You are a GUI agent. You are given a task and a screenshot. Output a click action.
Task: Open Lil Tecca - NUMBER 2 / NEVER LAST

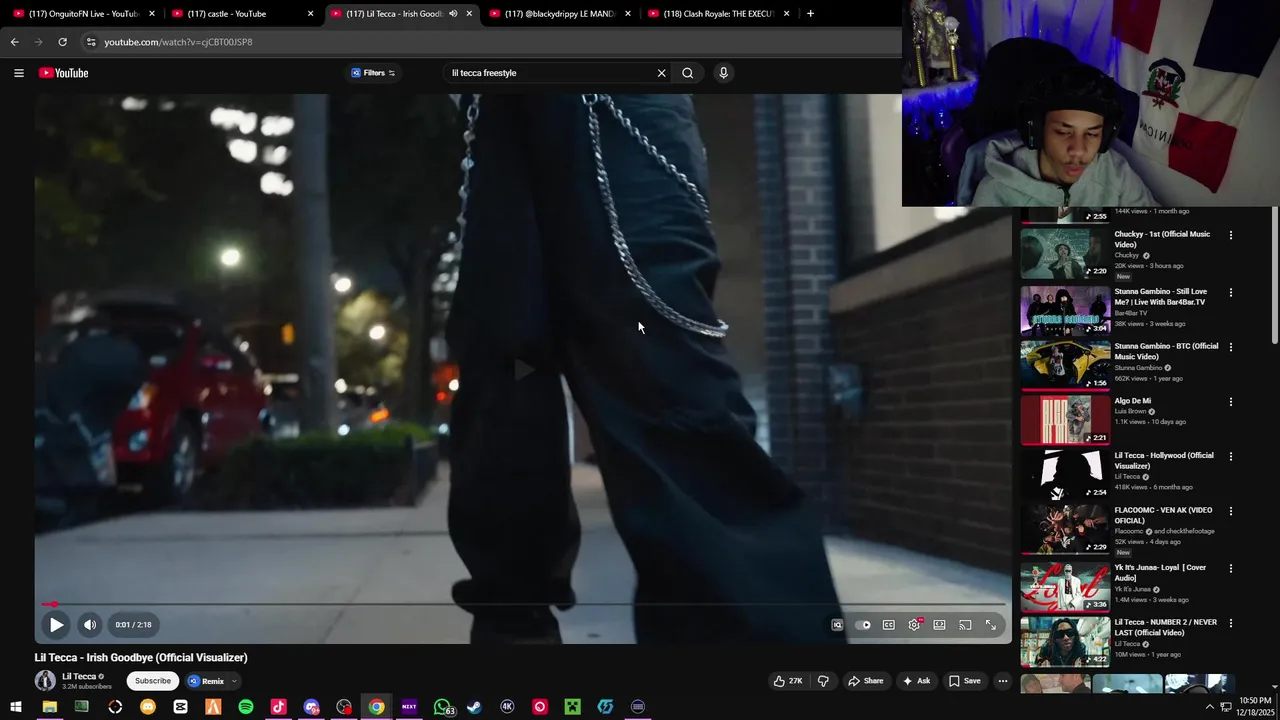pyautogui.click(x=1166, y=627)
